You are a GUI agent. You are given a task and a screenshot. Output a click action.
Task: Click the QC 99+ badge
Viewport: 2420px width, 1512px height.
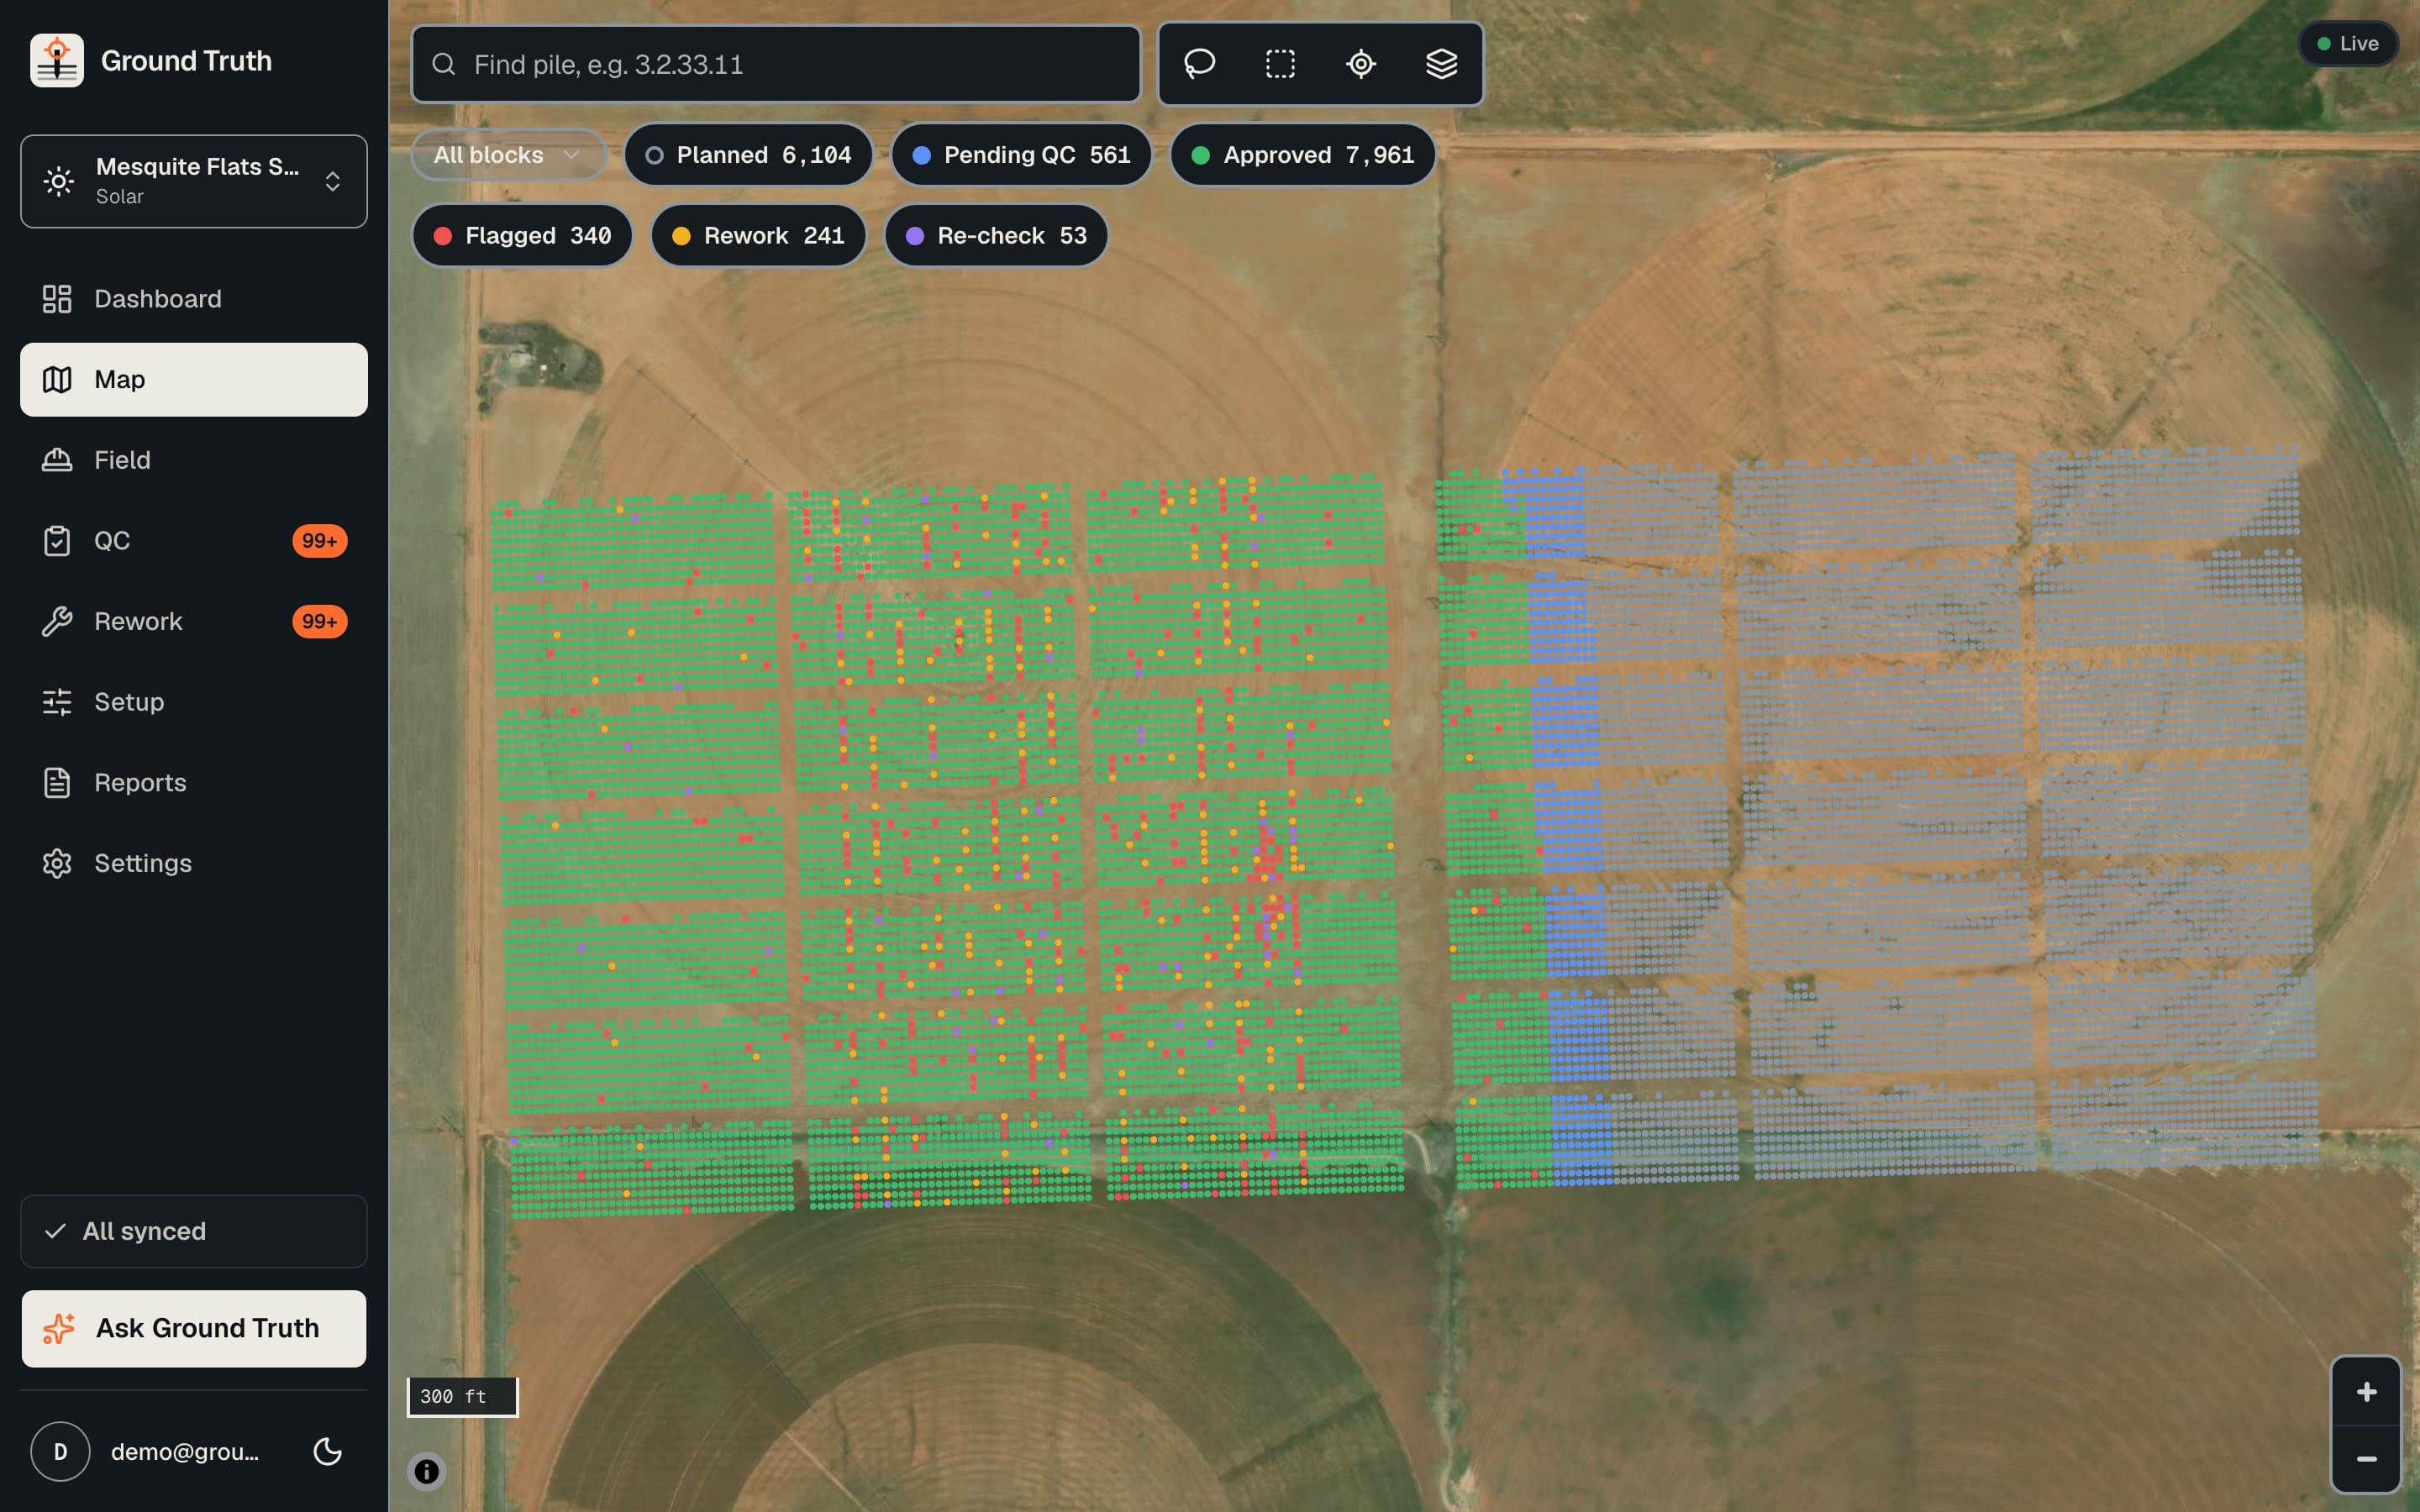[319, 541]
